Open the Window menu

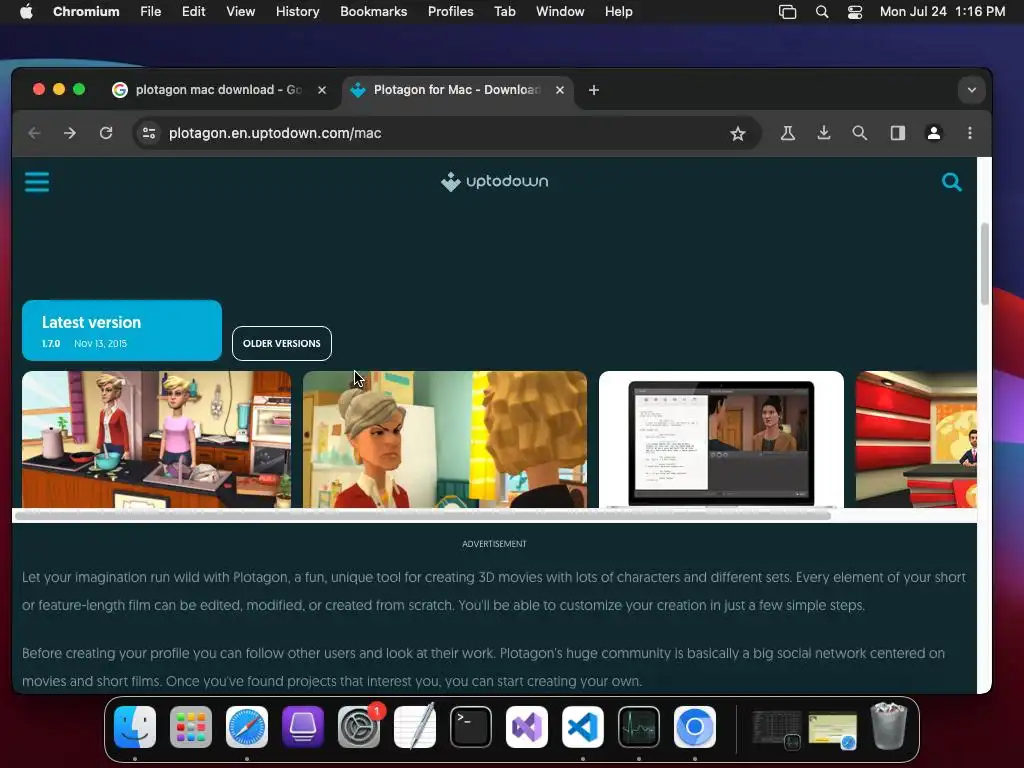coord(560,12)
